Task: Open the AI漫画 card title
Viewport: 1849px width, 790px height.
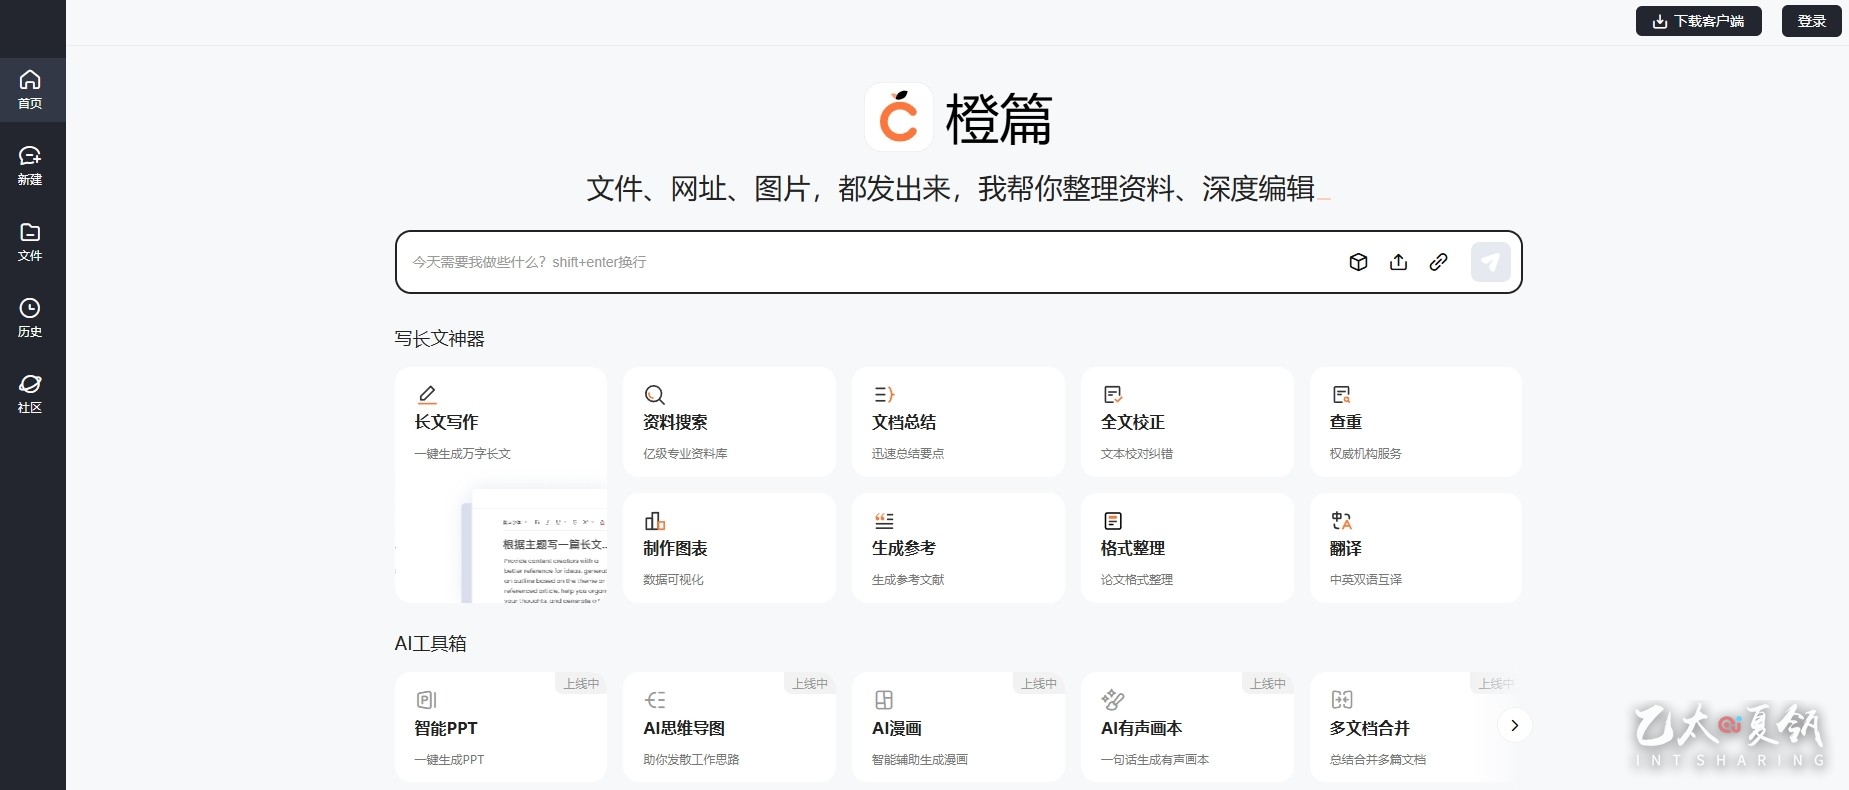Action: (897, 728)
